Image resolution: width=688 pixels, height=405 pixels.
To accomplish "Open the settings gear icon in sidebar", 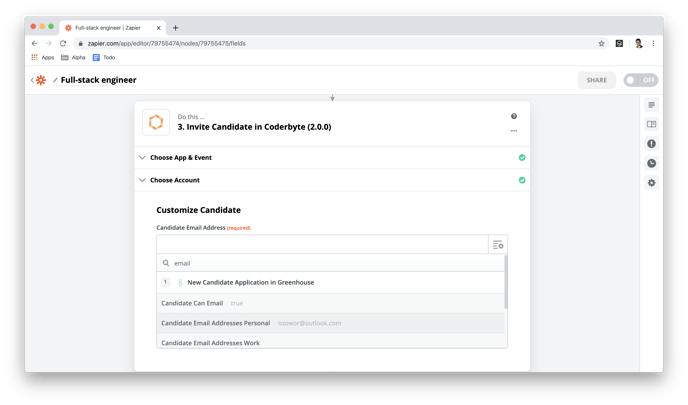I will tap(652, 183).
